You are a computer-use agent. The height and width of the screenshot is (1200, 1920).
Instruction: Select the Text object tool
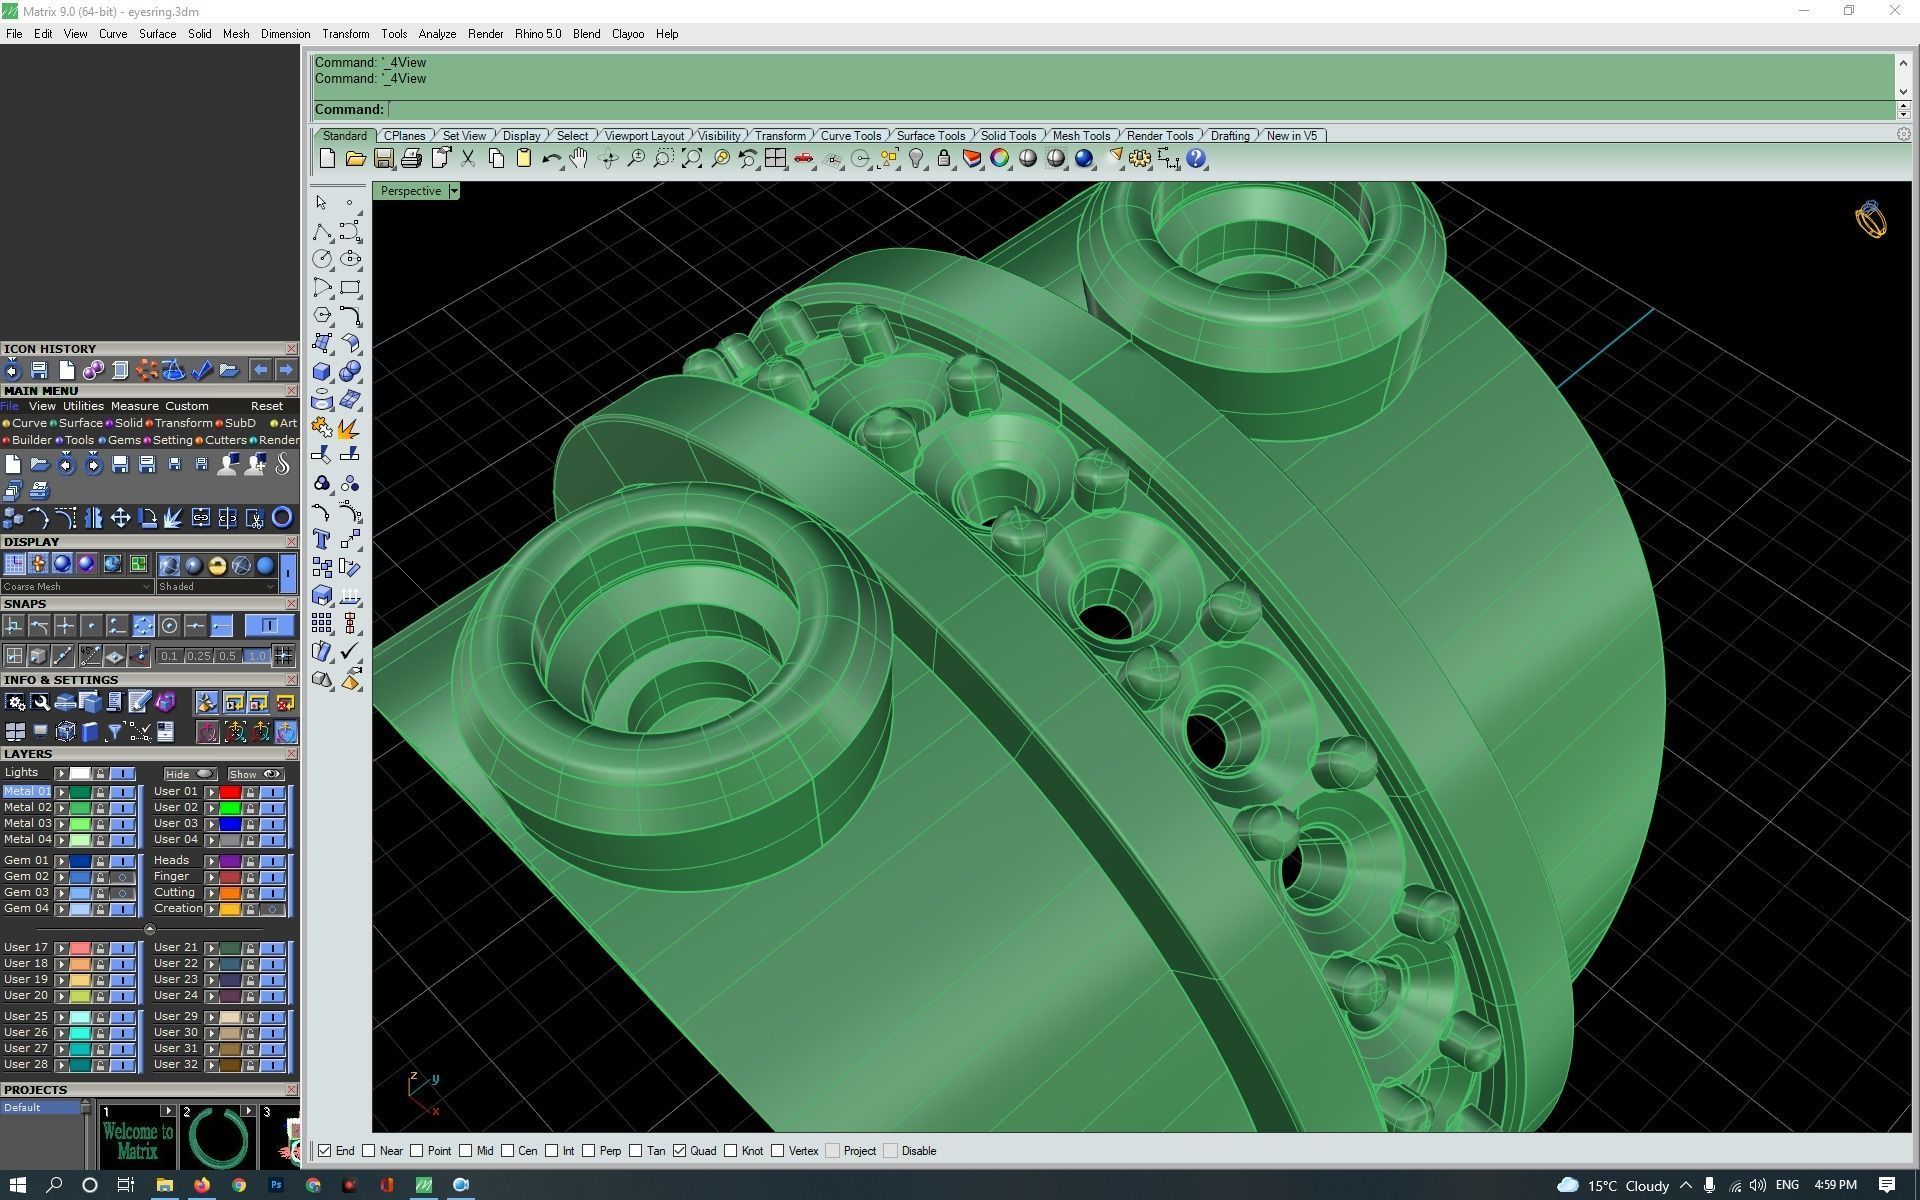321,539
